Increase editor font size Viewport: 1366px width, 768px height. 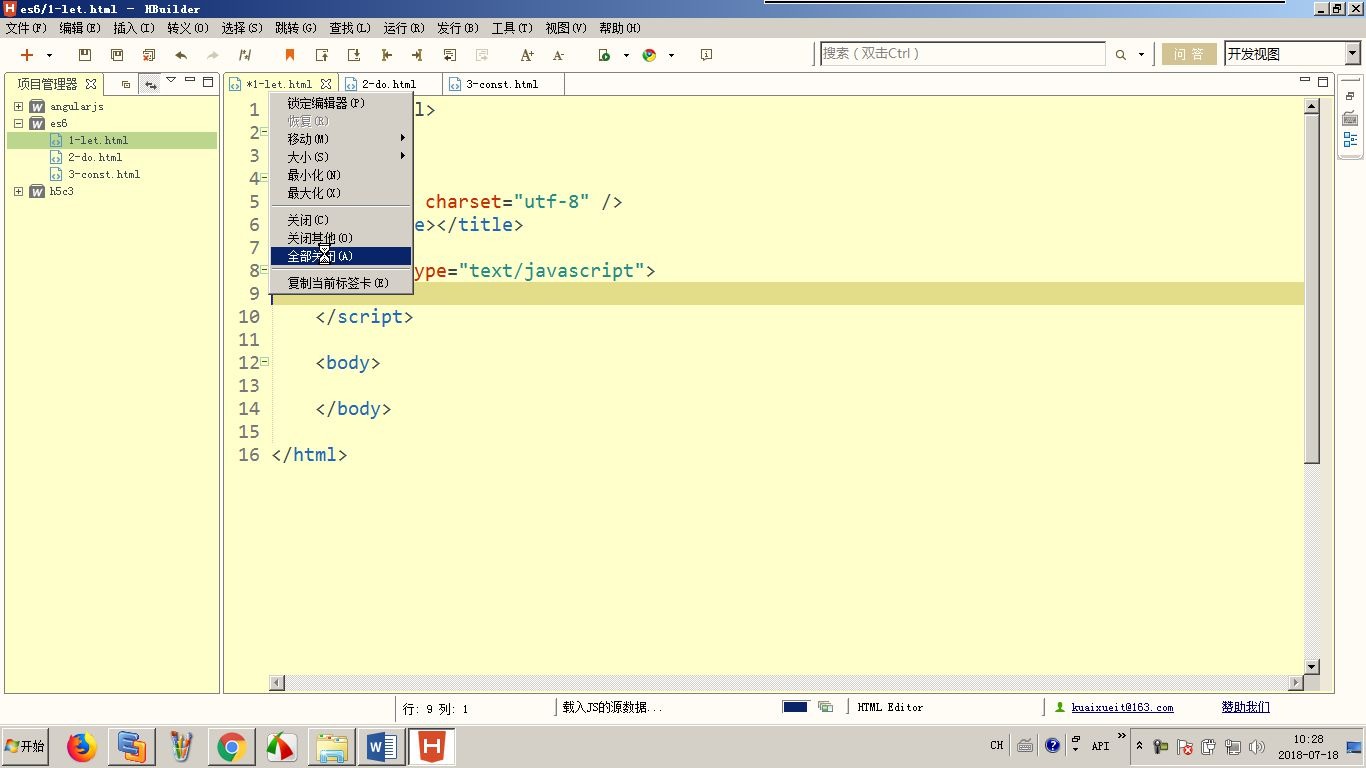pos(527,55)
